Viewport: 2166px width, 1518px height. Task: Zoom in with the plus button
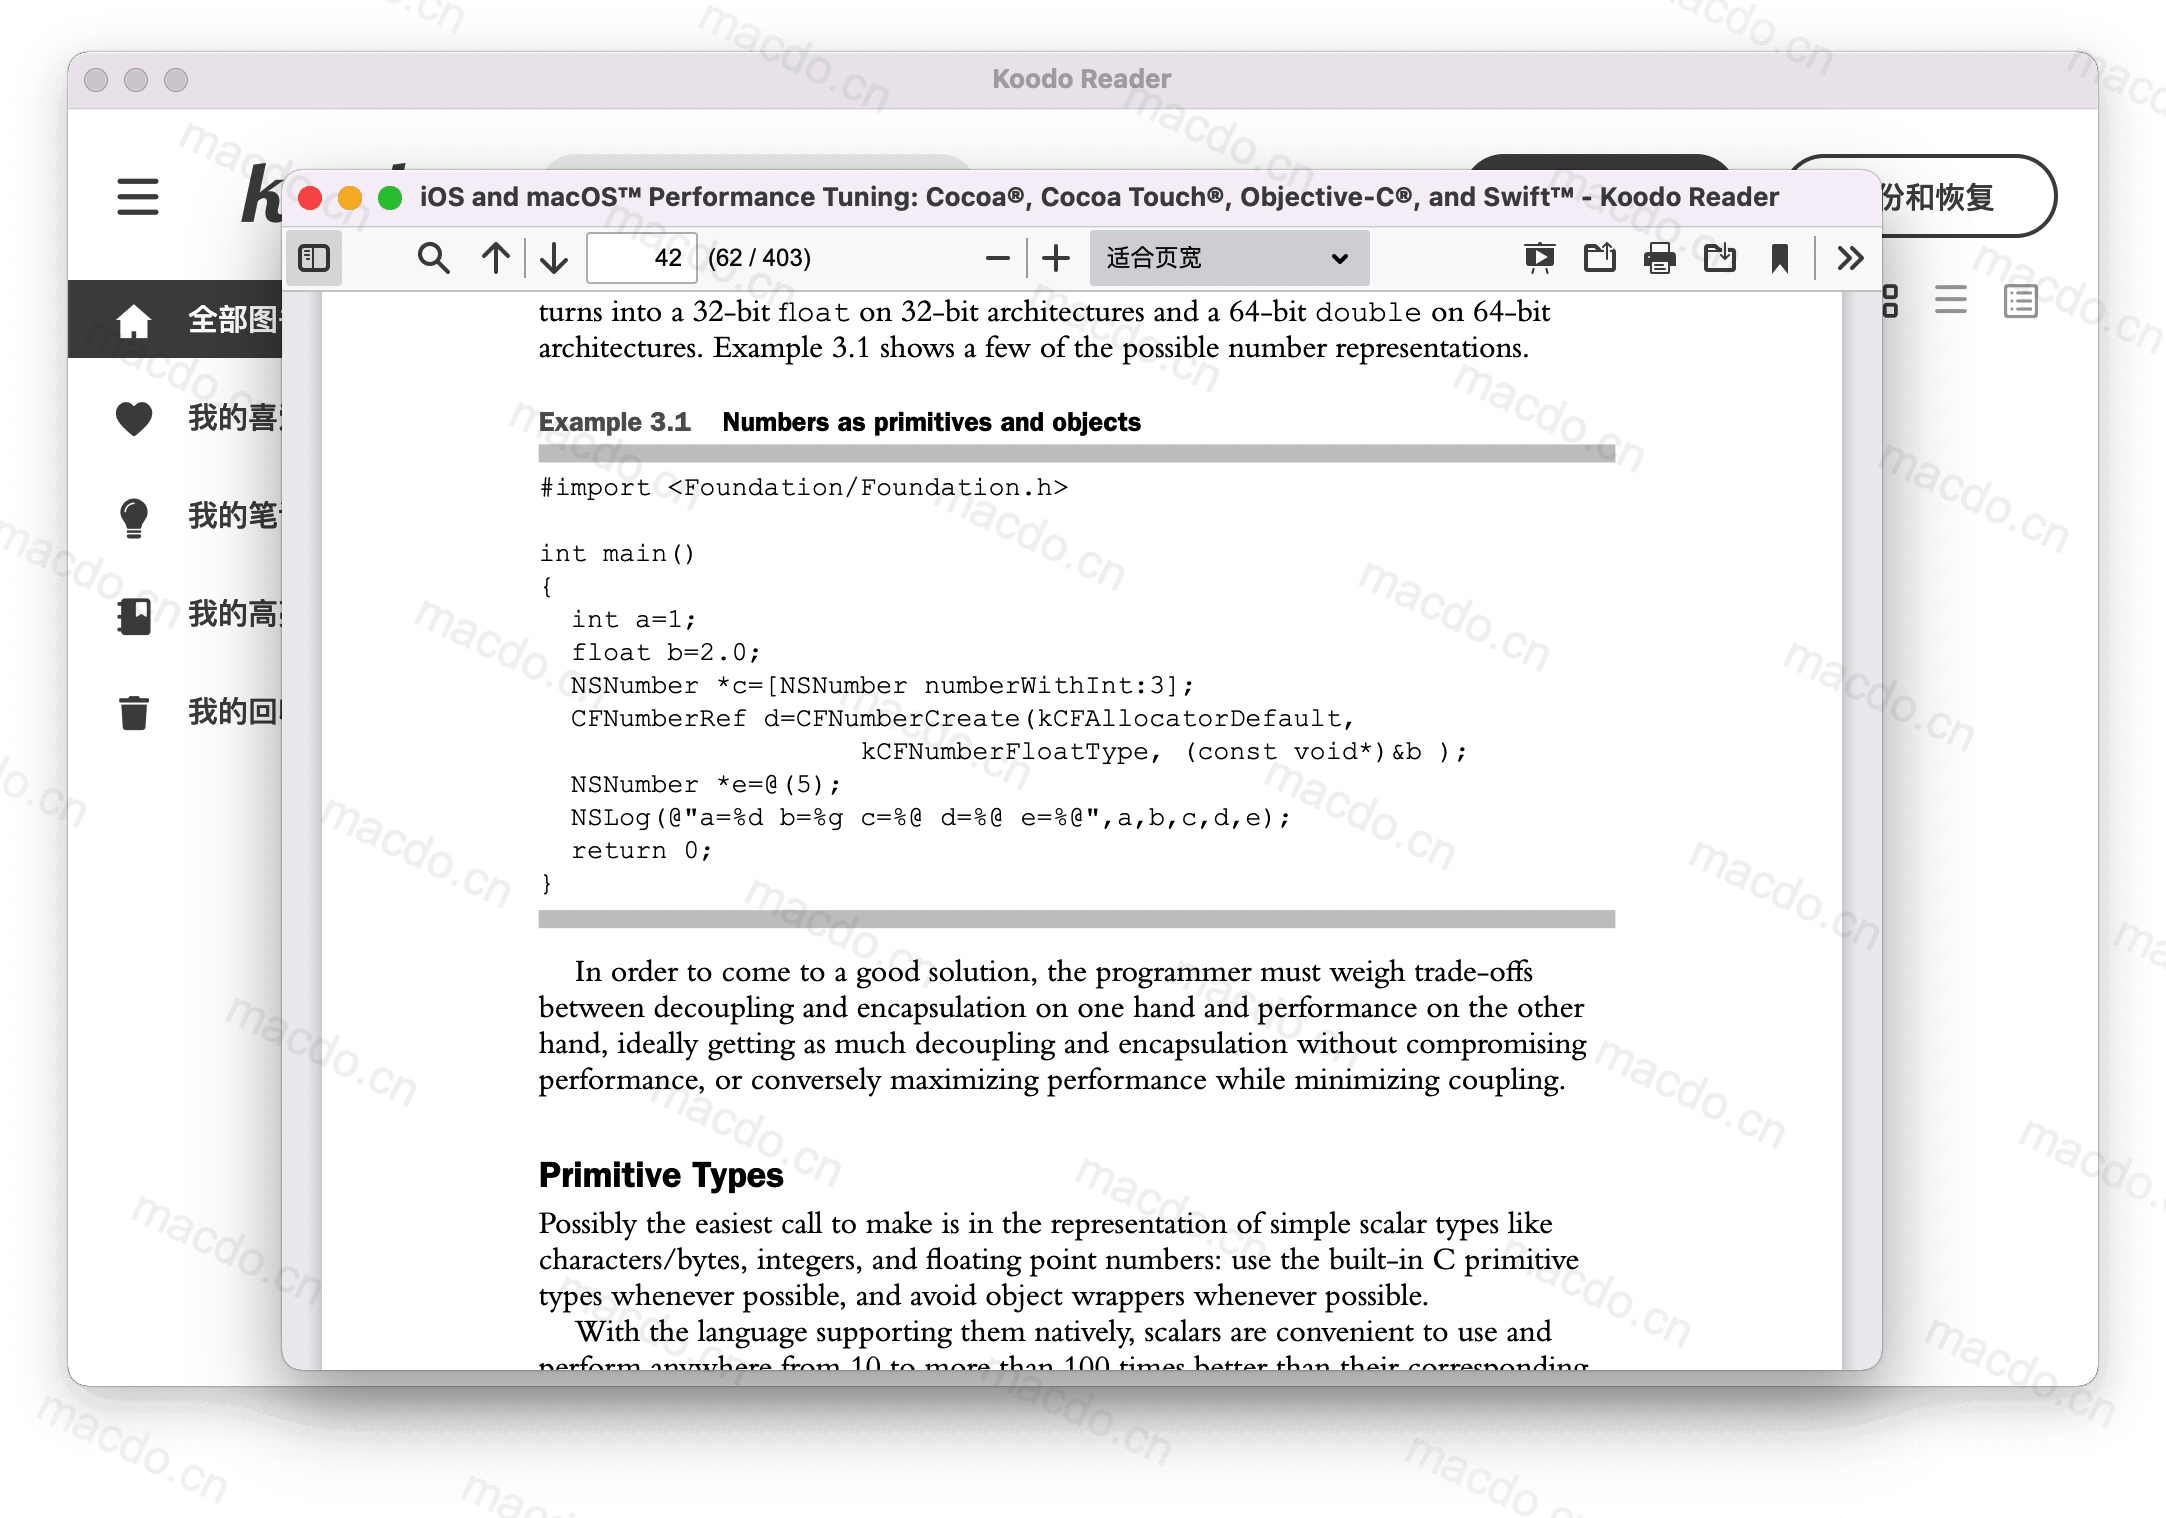tap(1056, 258)
